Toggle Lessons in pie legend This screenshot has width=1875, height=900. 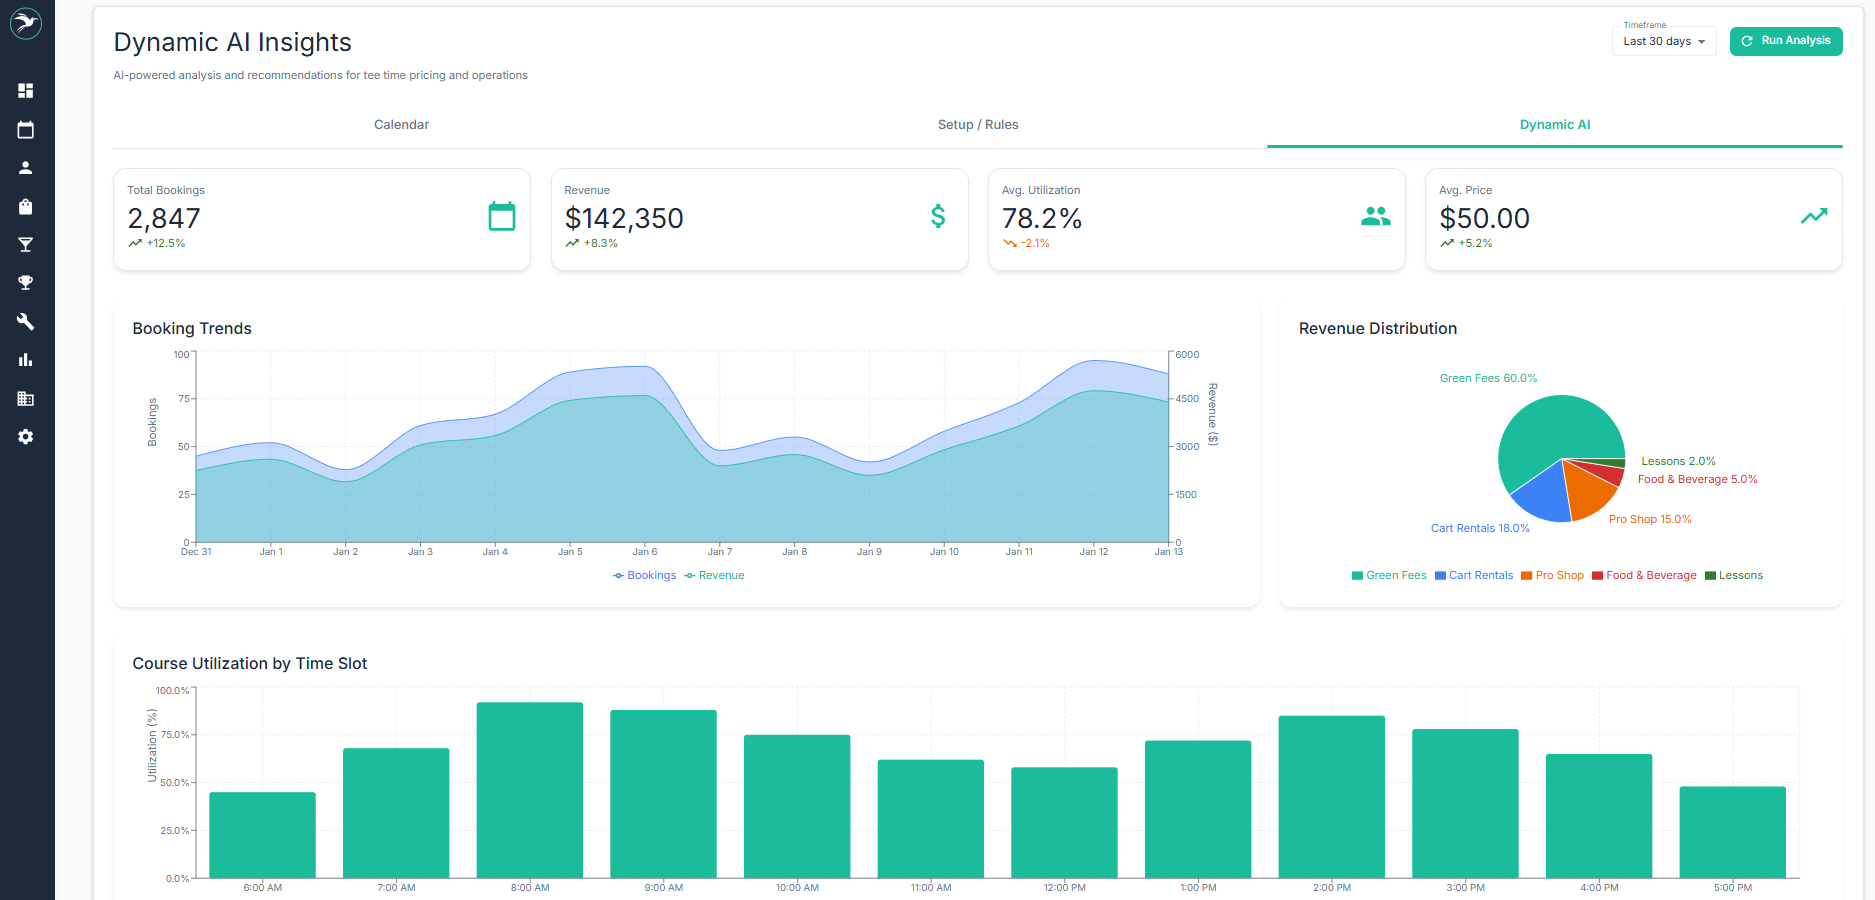click(1734, 576)
